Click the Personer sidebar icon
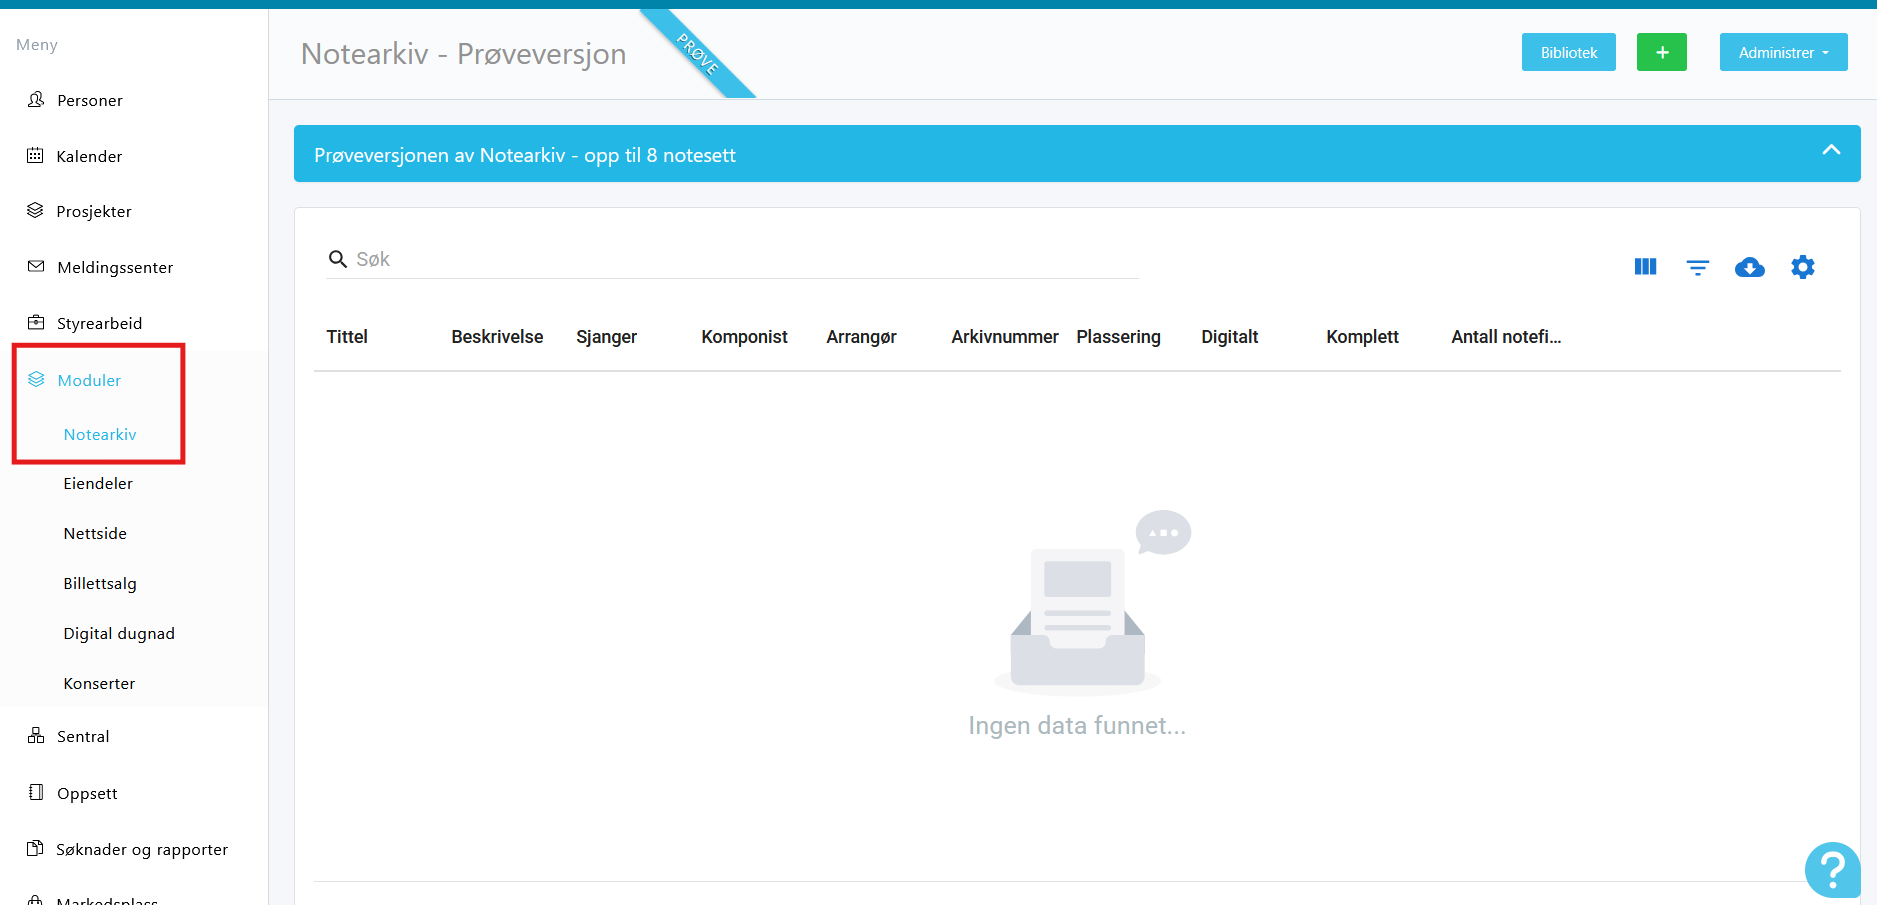Screen dimensions: 1877x905 click(36, 100)
